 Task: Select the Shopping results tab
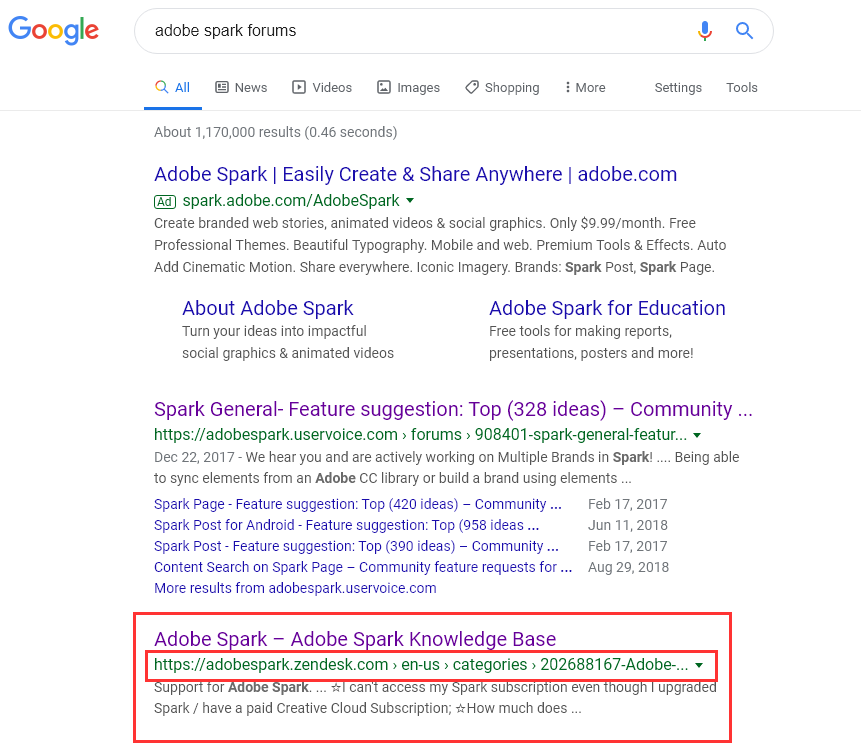[502, 88]
